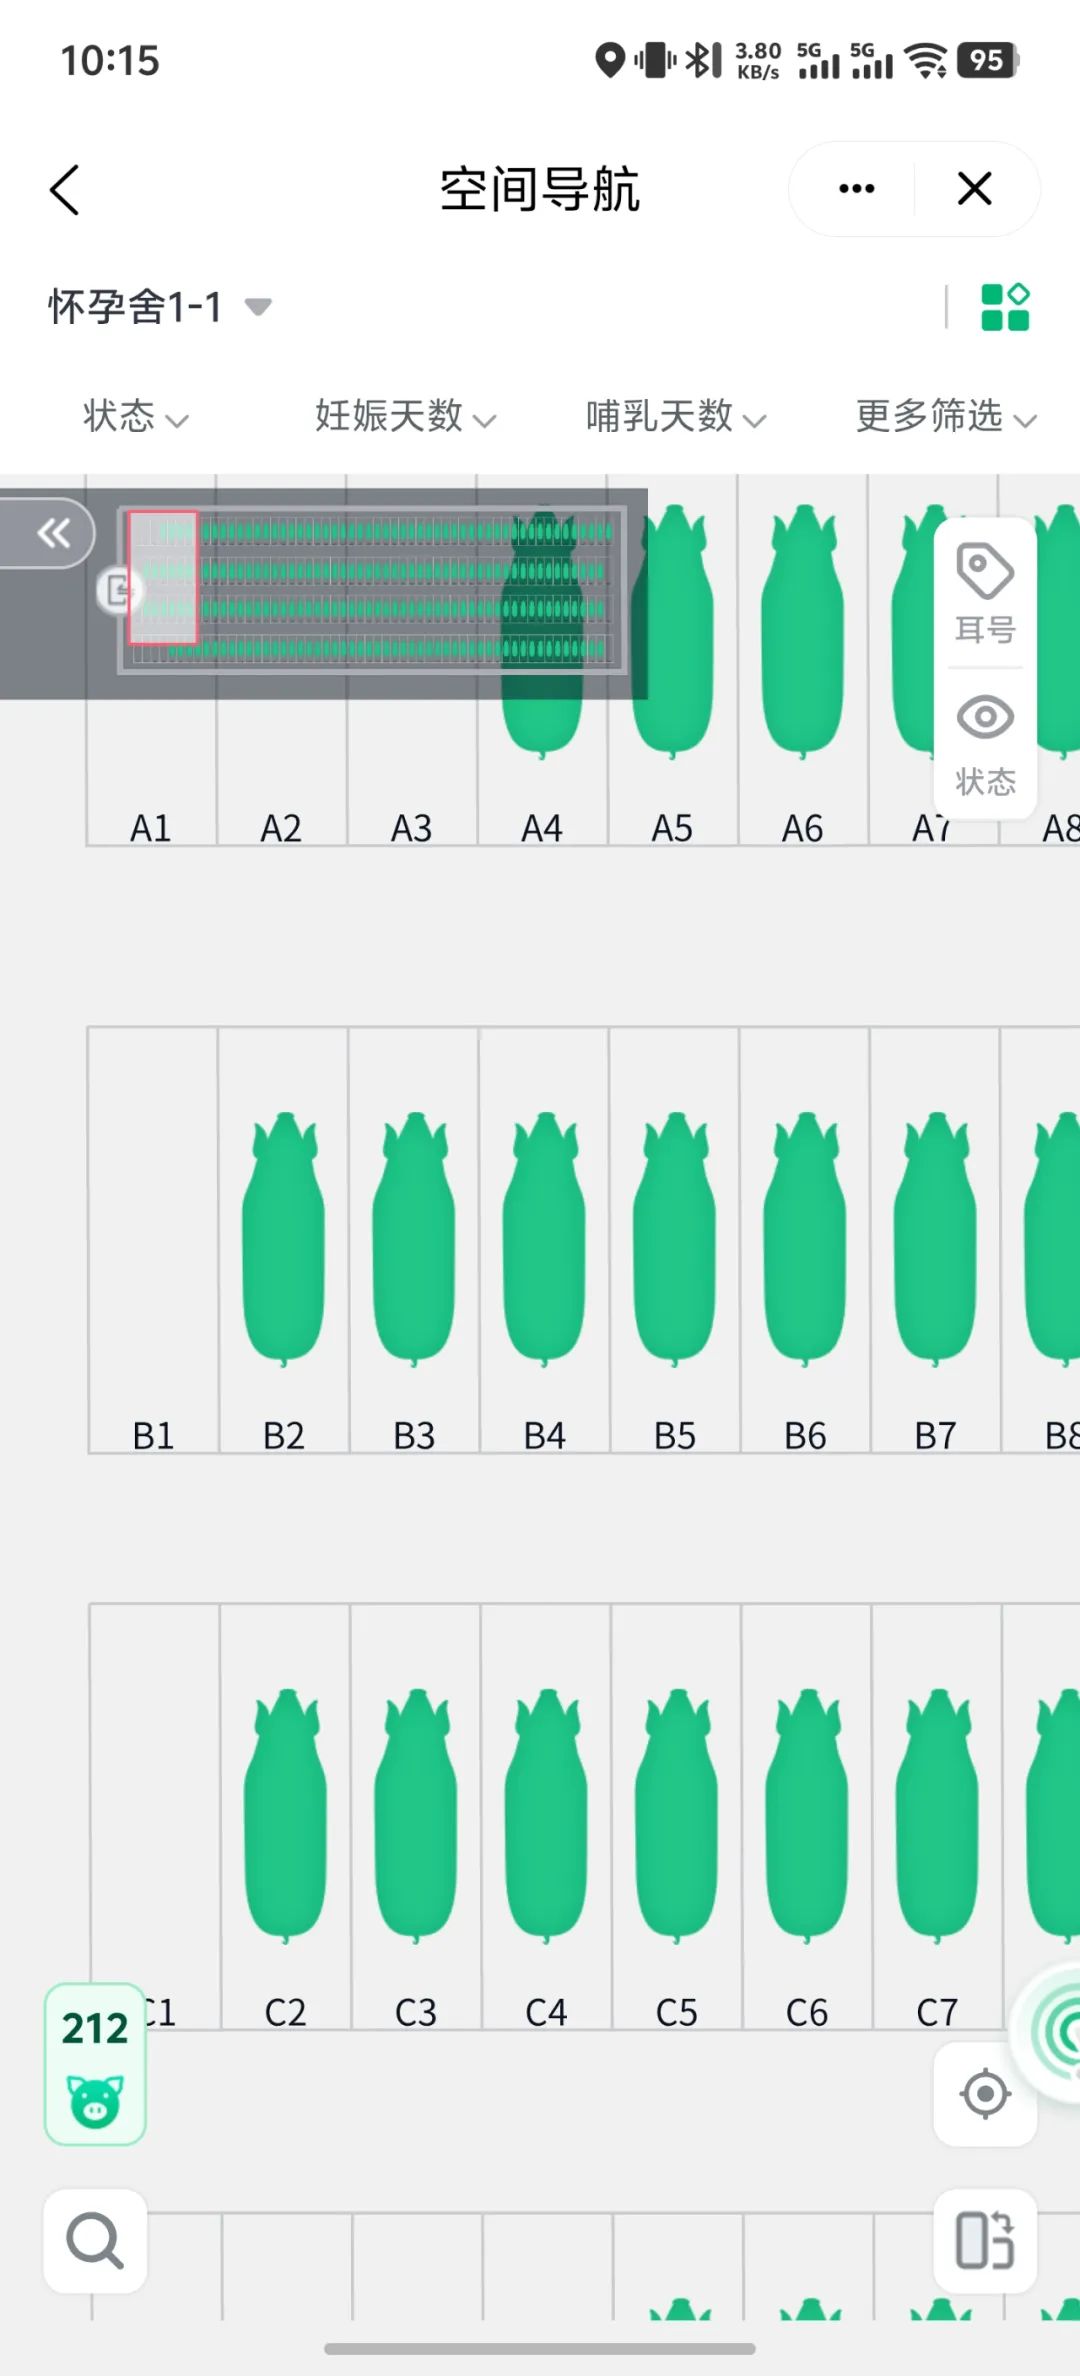Open the 哺乳天数 filter menu
Viewport: 1080px width, 2376px height.
(675, 416)
